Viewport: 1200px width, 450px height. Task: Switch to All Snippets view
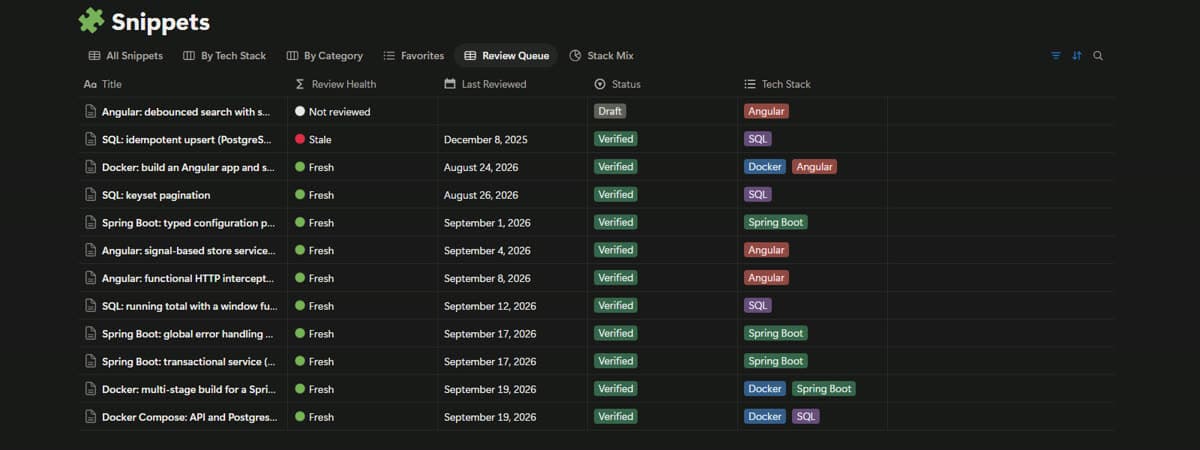(x=126, y=56)
